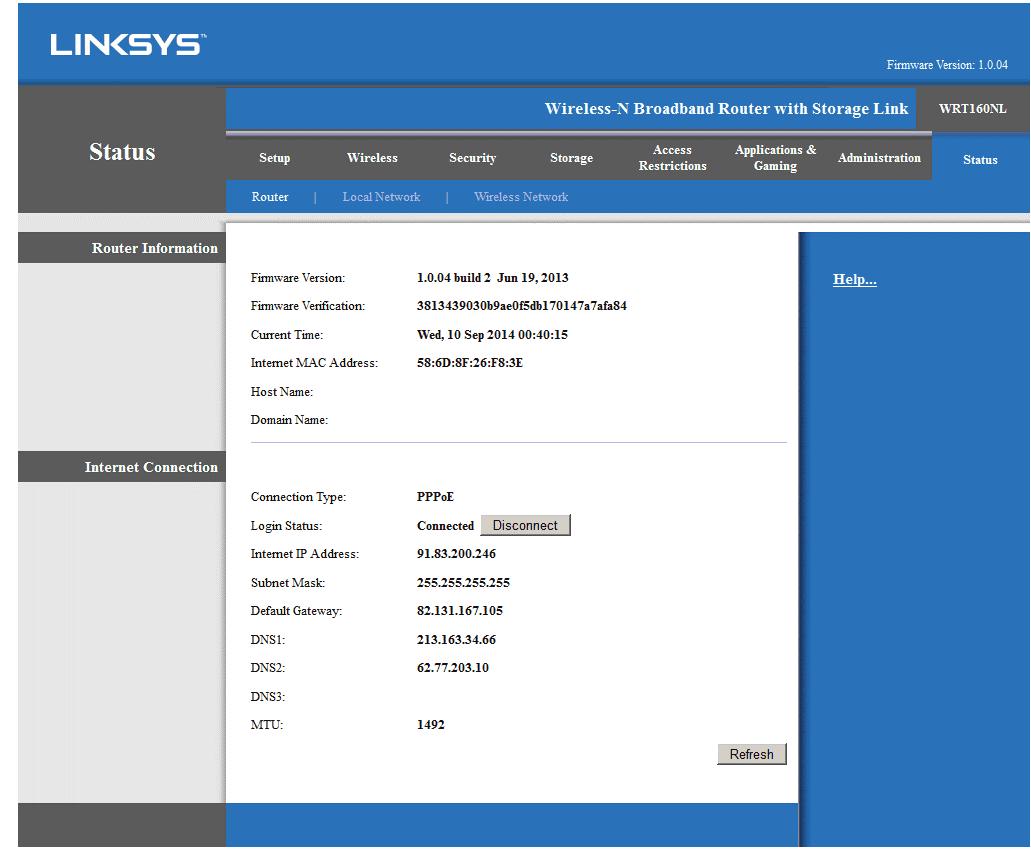The height and width of the screenshot is (858, 1031).
Task: Click the Connected login status text
Action: click(445, 525)
